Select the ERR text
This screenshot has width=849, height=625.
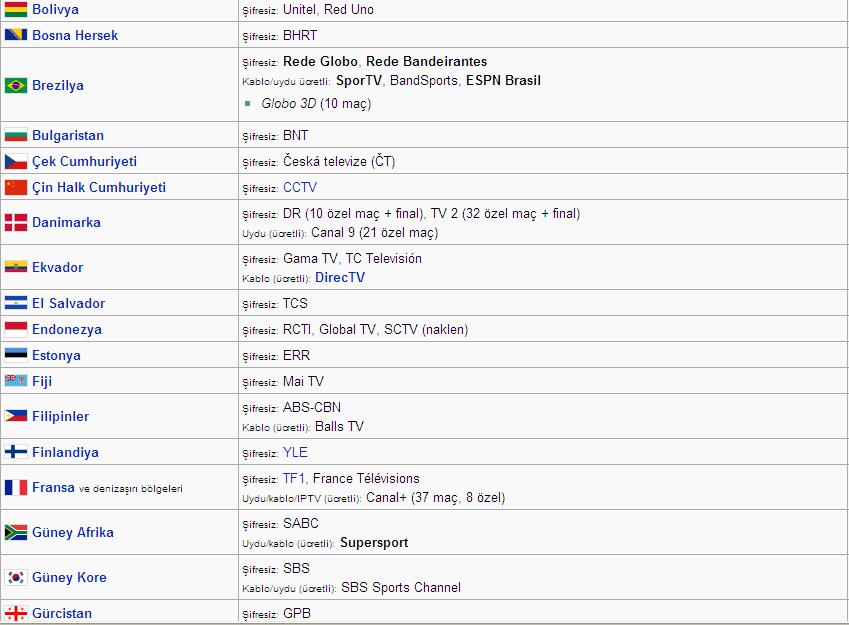297,355
